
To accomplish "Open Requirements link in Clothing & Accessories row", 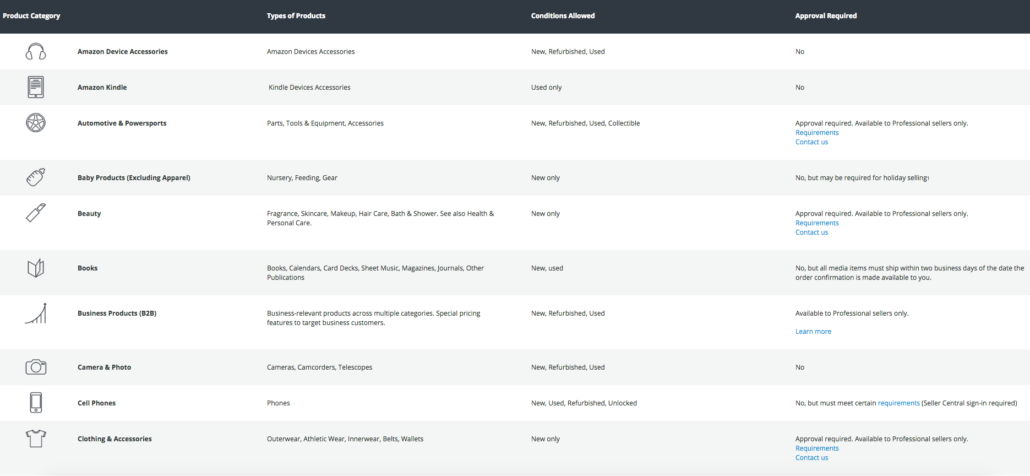I will point(817,448).
